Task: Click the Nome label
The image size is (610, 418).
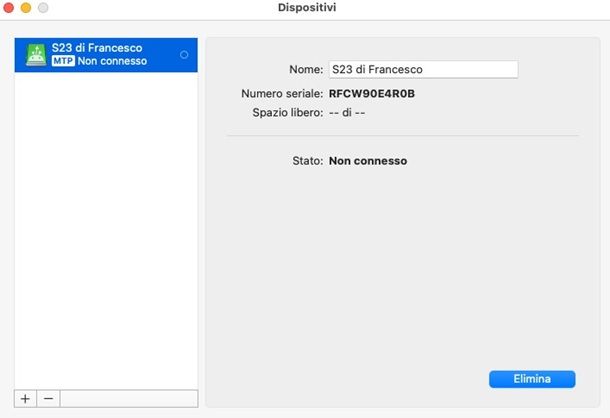Action: pos(304,70)
